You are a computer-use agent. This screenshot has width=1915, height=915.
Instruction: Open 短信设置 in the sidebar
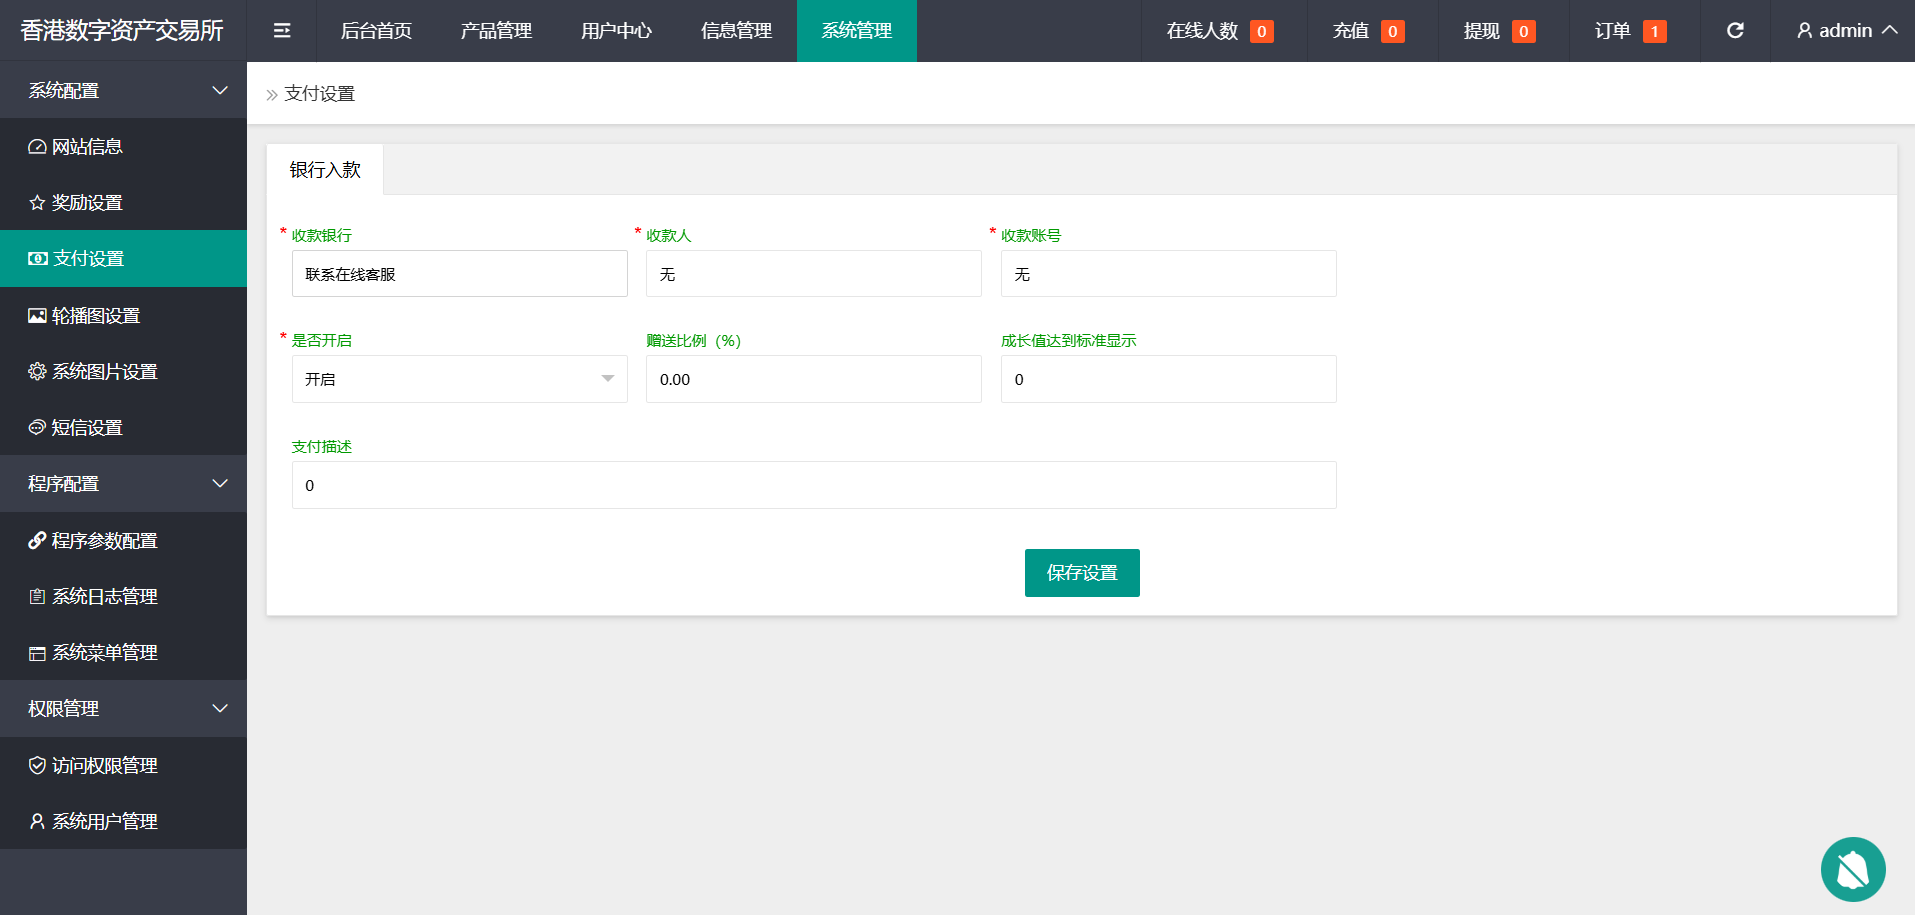[x=123, y=428]
